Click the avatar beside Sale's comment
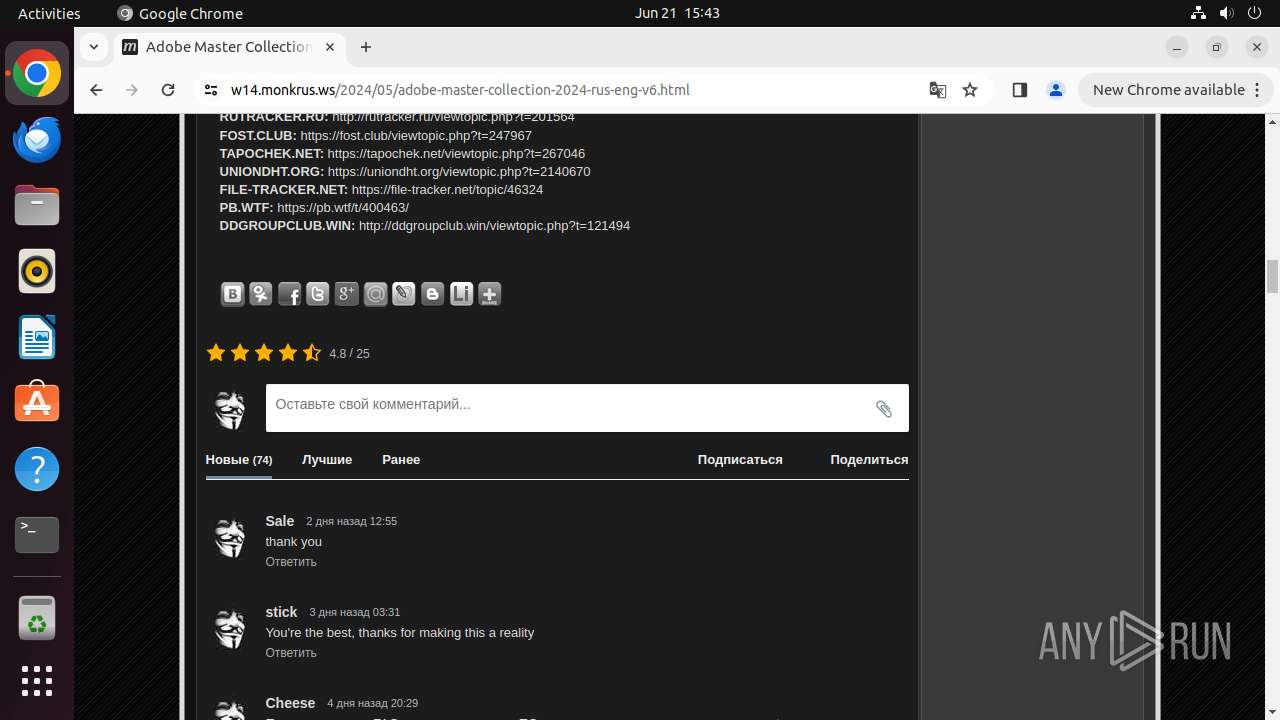Viewport: 1280px width, 720px height. tap(230, 538)
